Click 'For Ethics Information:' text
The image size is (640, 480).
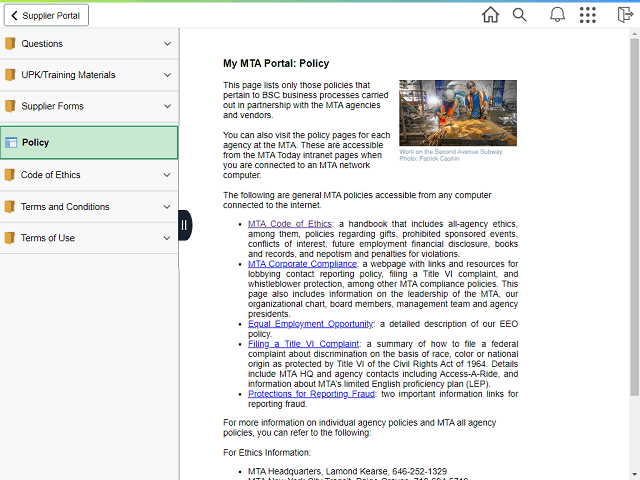pos(267,453)
